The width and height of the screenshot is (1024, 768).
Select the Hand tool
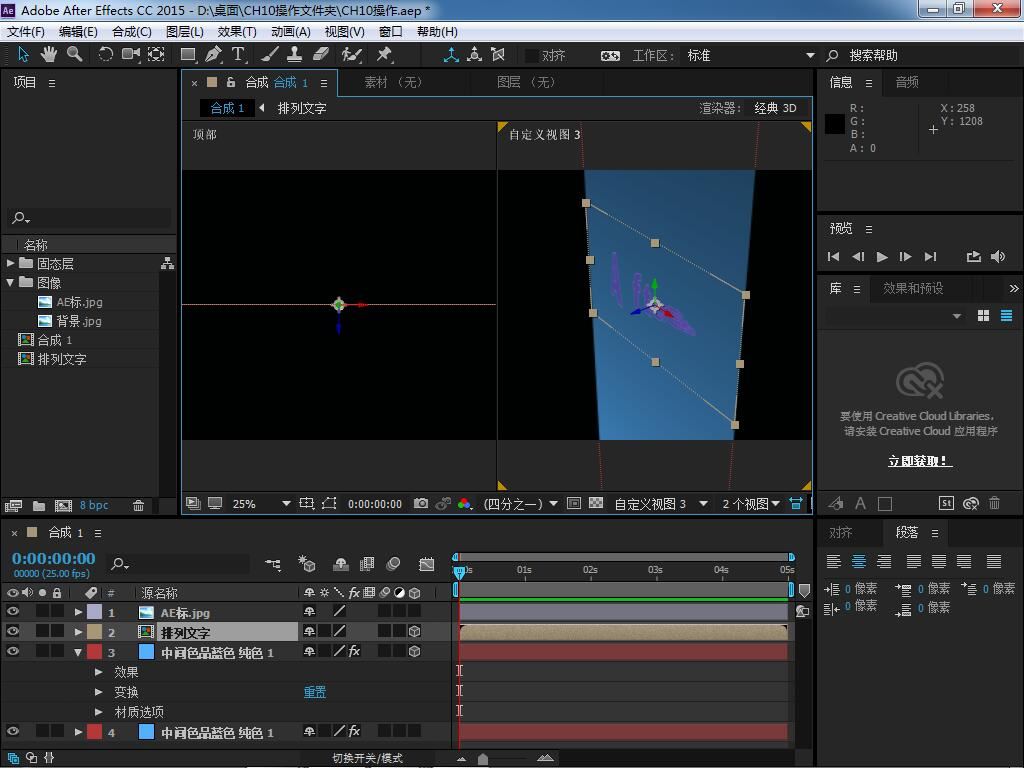[48, 55]
